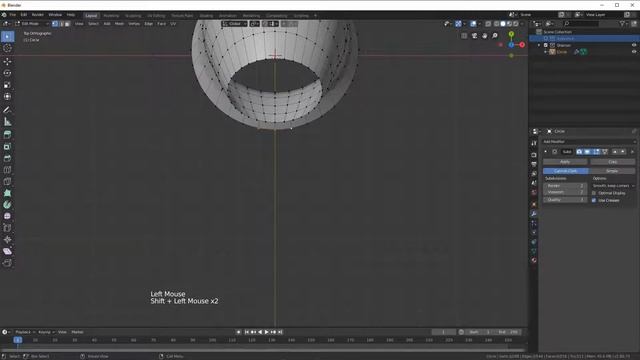Open the Material properties tab icon

point(533,260)
